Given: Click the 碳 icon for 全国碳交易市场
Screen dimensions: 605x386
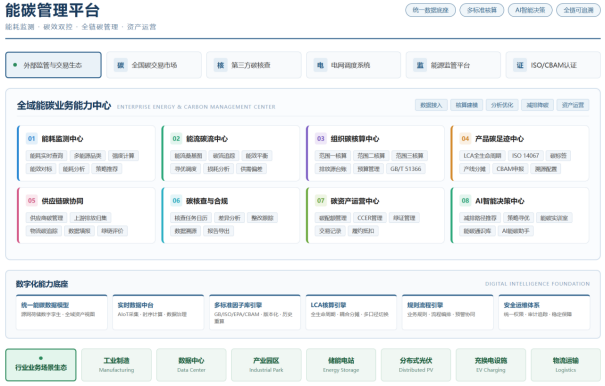Looking at the screenshot, I should 121,65.
